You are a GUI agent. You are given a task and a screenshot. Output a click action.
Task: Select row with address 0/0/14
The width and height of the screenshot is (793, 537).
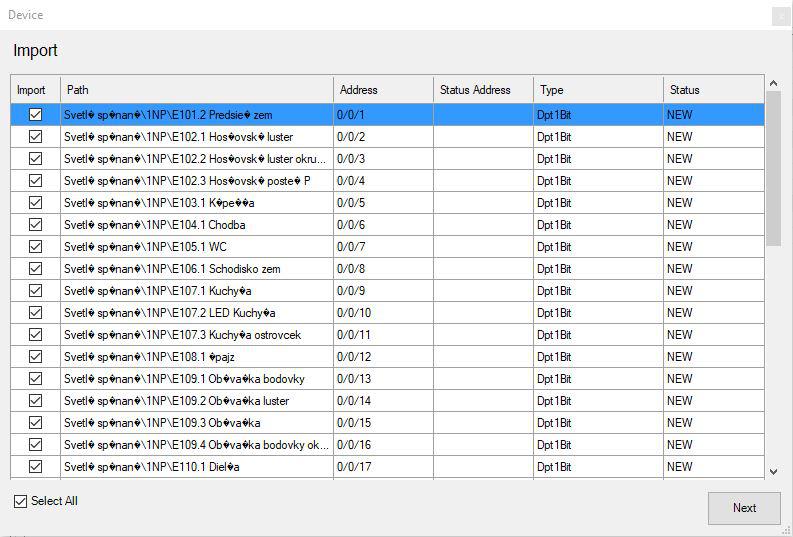tap(196, 401)
